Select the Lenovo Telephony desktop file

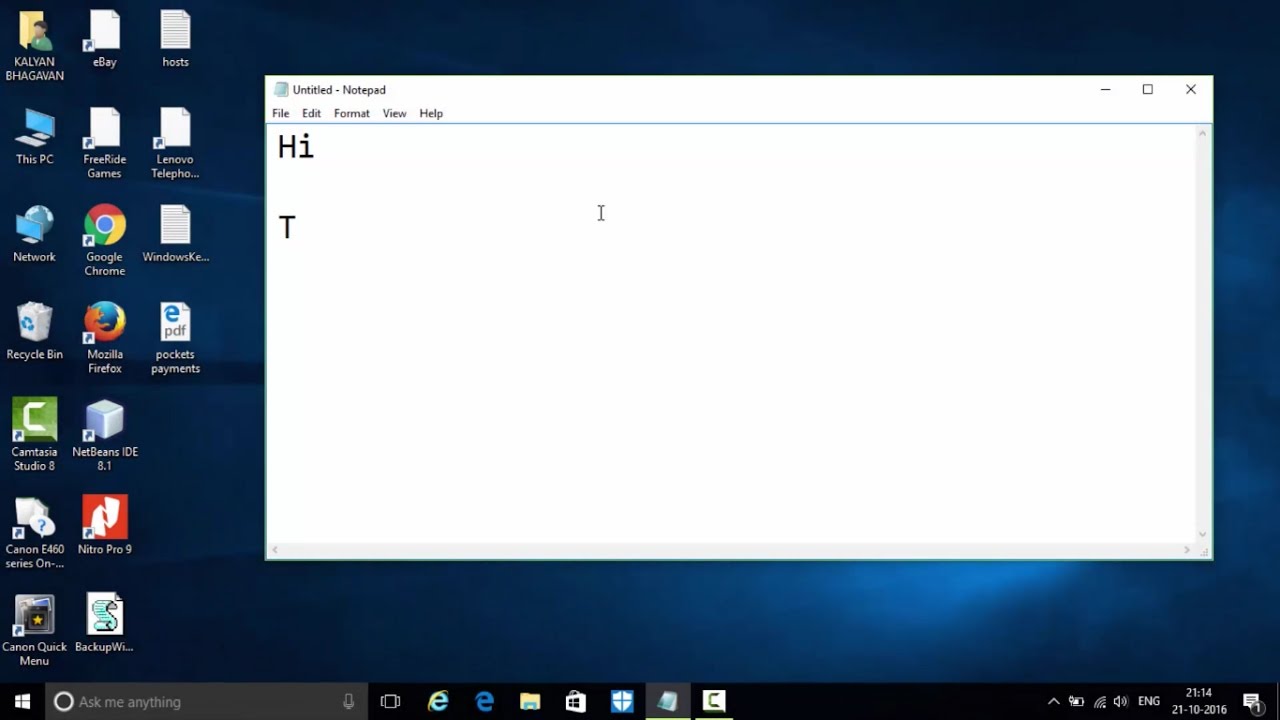[175, 144]
